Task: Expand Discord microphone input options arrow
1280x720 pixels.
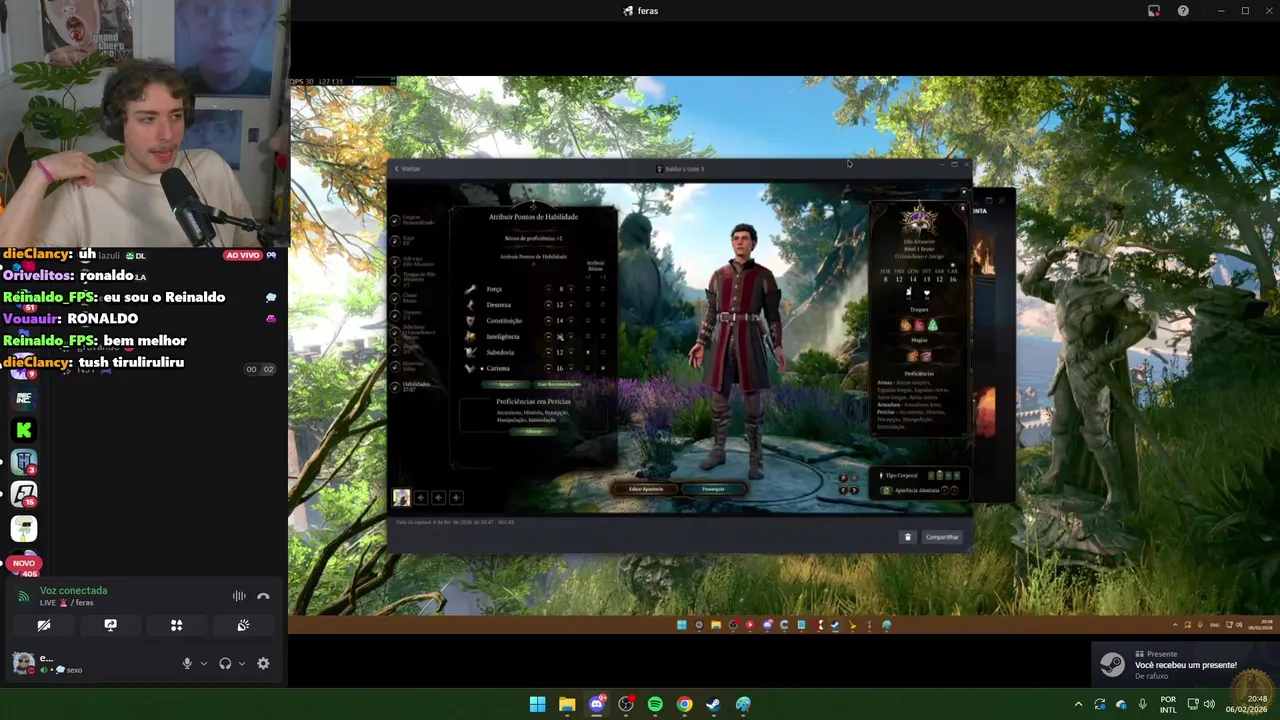Action: click(203, 663)
